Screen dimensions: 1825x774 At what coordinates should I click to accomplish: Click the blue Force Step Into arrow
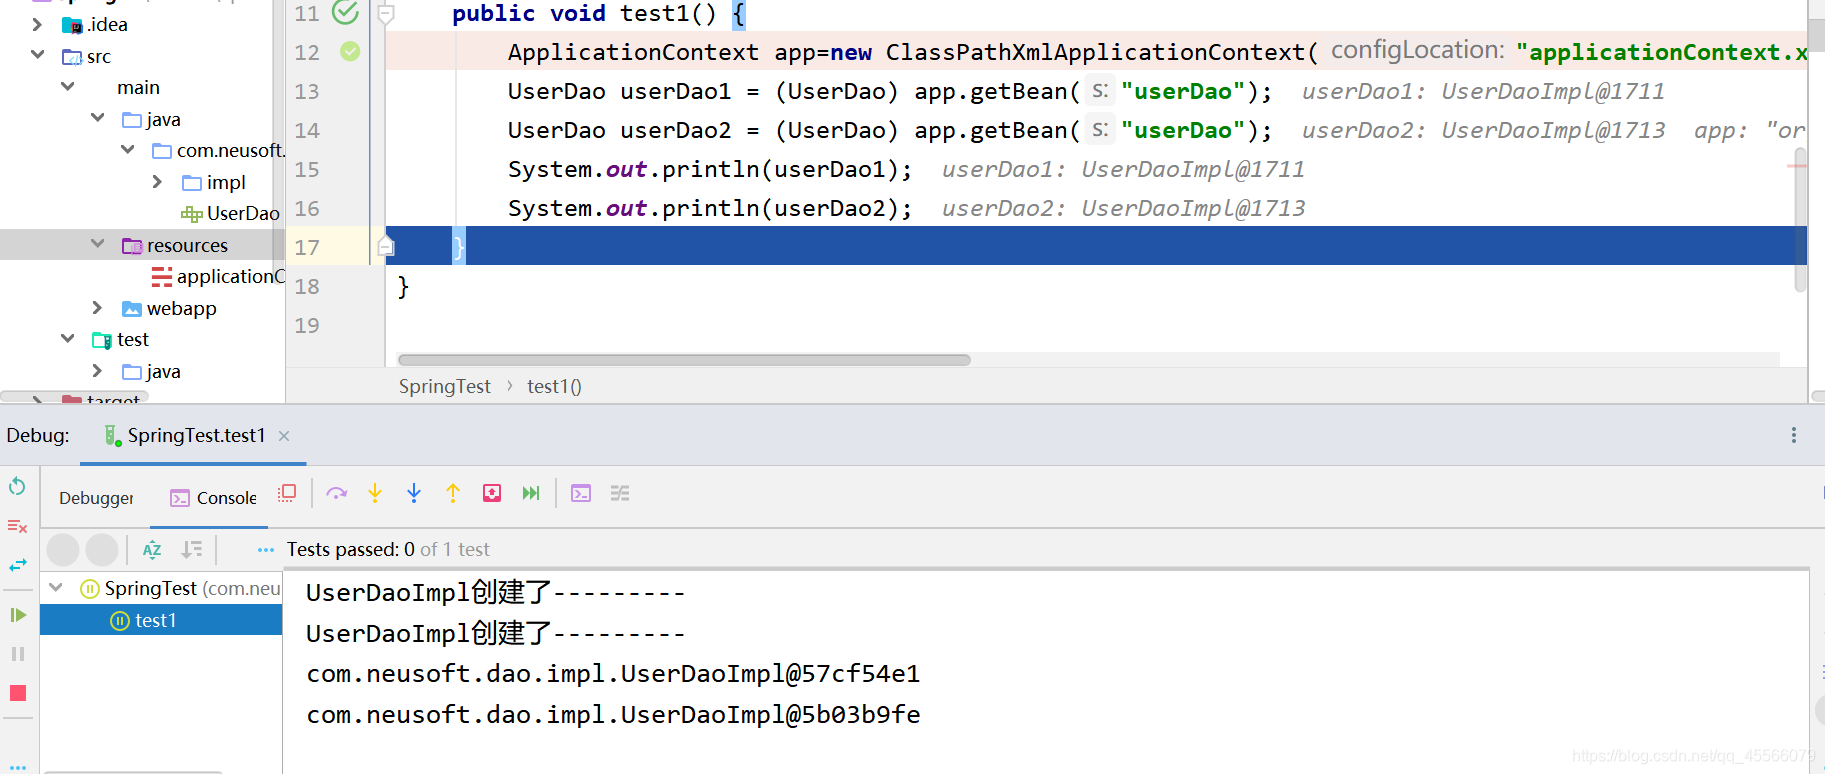[x=414, y=493]
